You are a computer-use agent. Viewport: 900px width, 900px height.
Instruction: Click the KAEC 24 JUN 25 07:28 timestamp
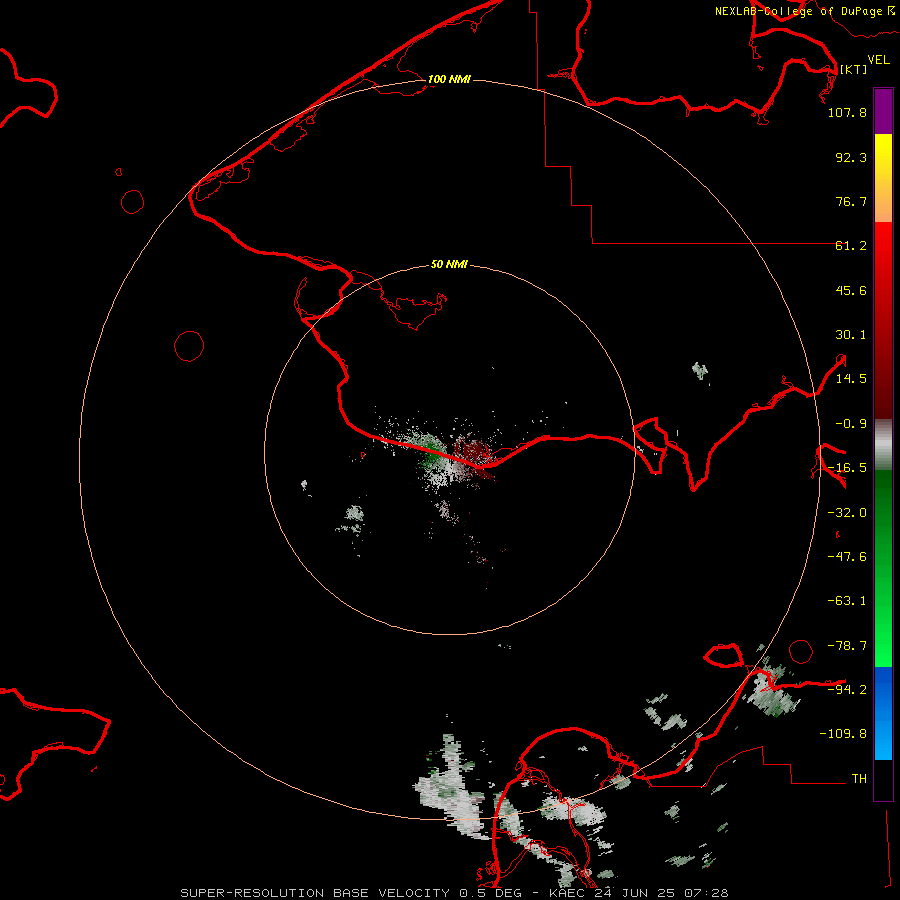638,893
